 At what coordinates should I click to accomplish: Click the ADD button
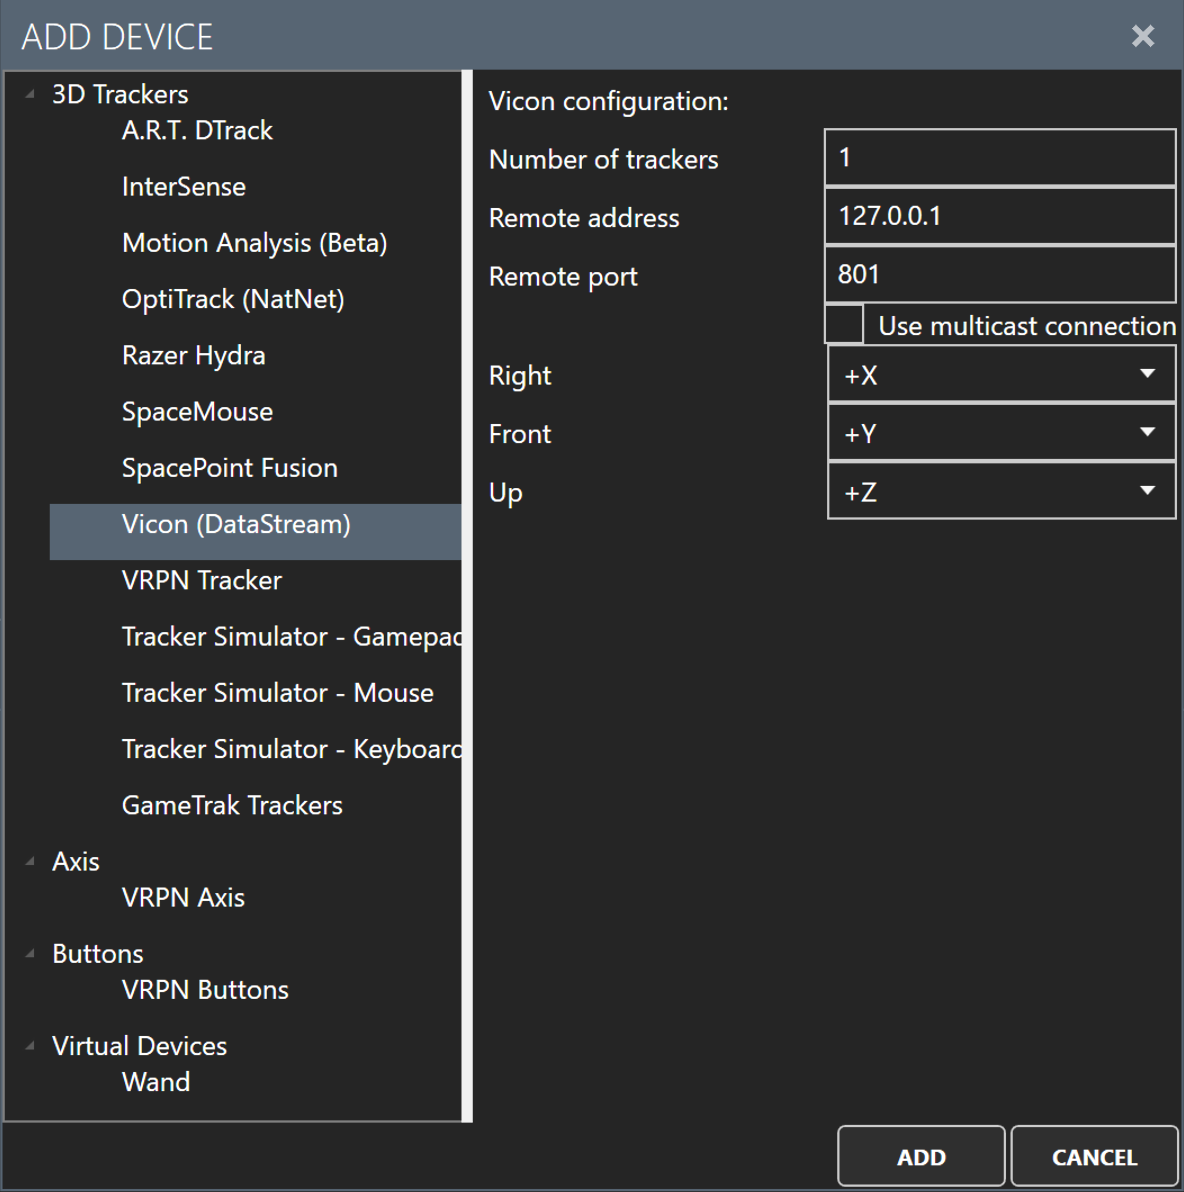921,1156
